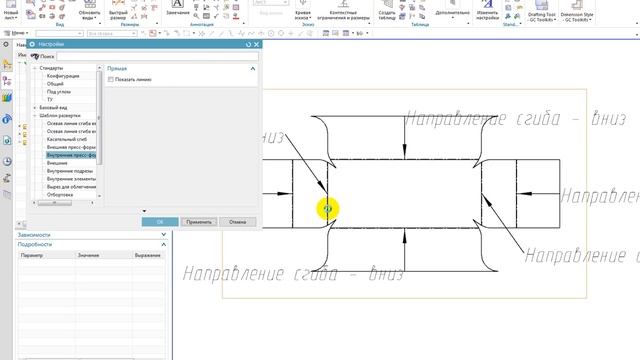Select Внутренние элементы tree item

point(71,179)
